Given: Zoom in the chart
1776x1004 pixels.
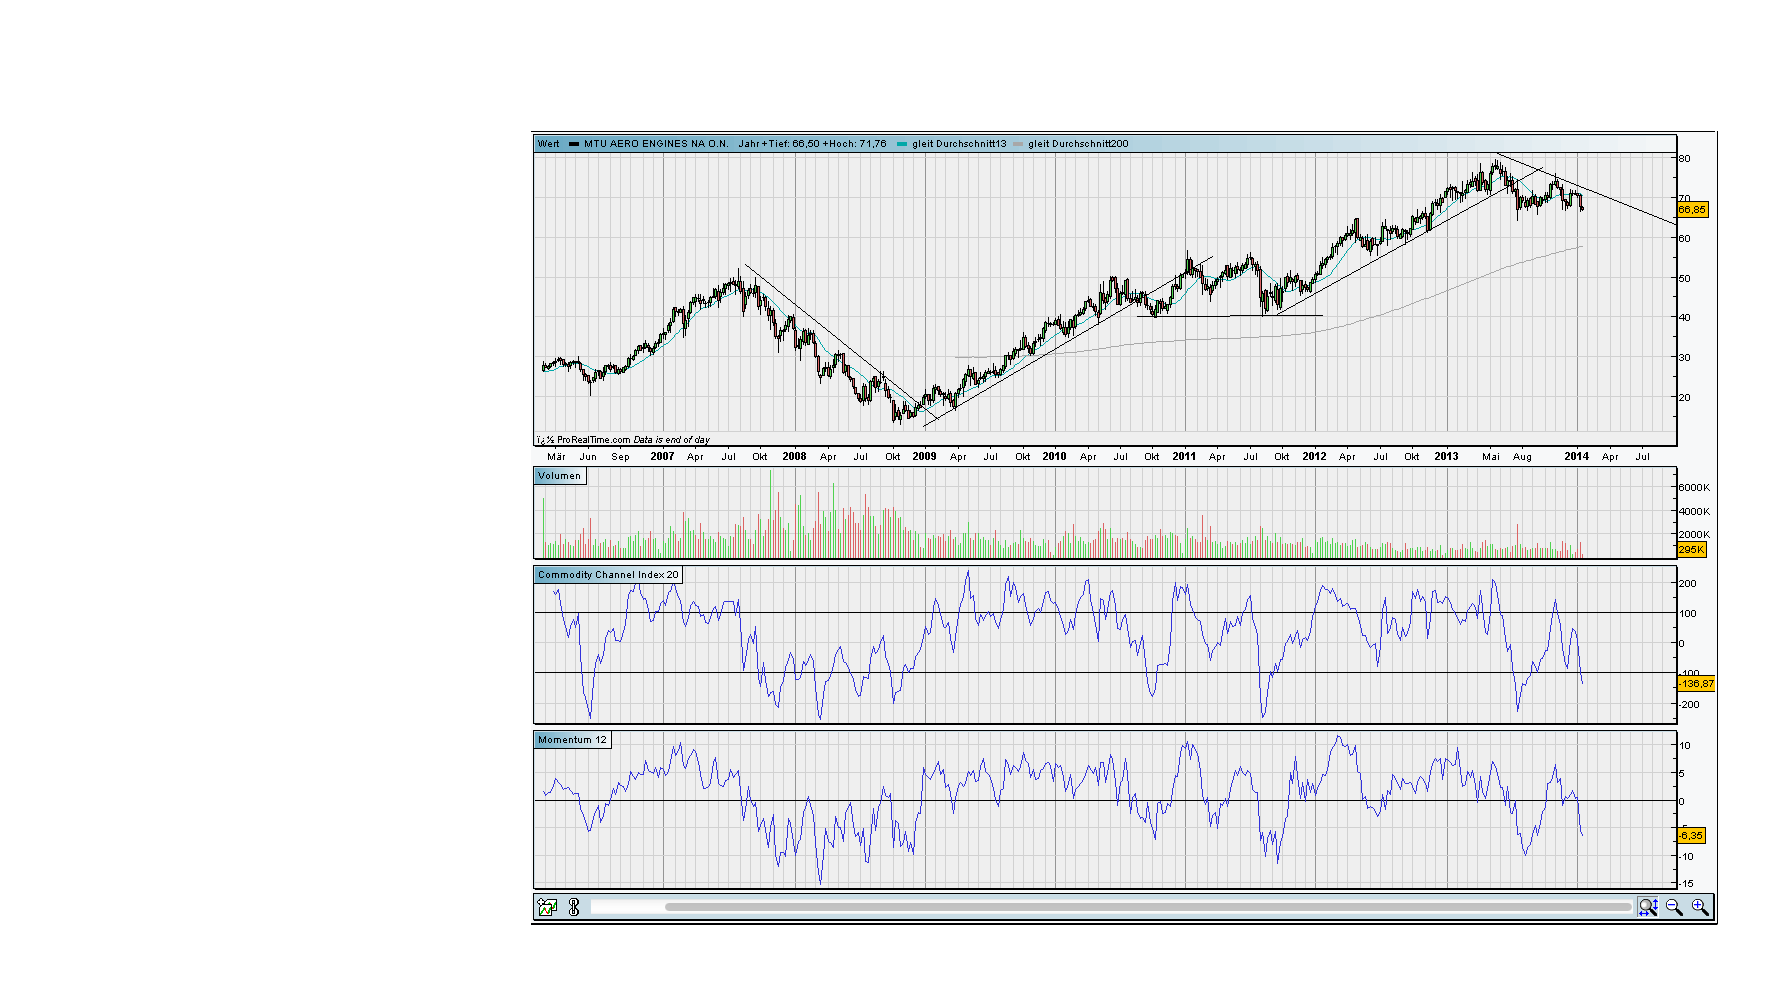Looking at the screenshot, I should coord(1700,907).
